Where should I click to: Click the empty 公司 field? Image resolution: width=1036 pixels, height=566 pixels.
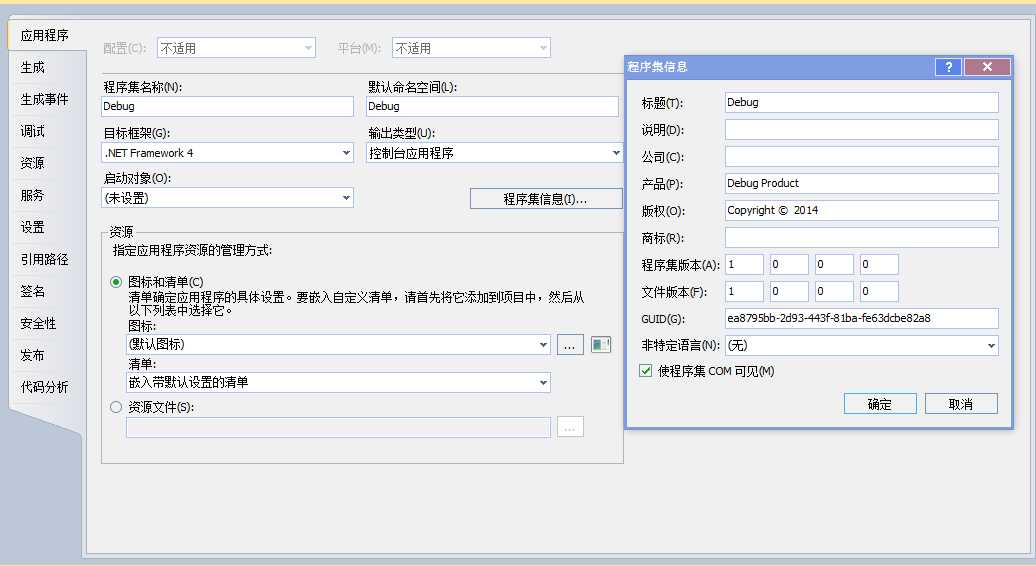[862, 157]
